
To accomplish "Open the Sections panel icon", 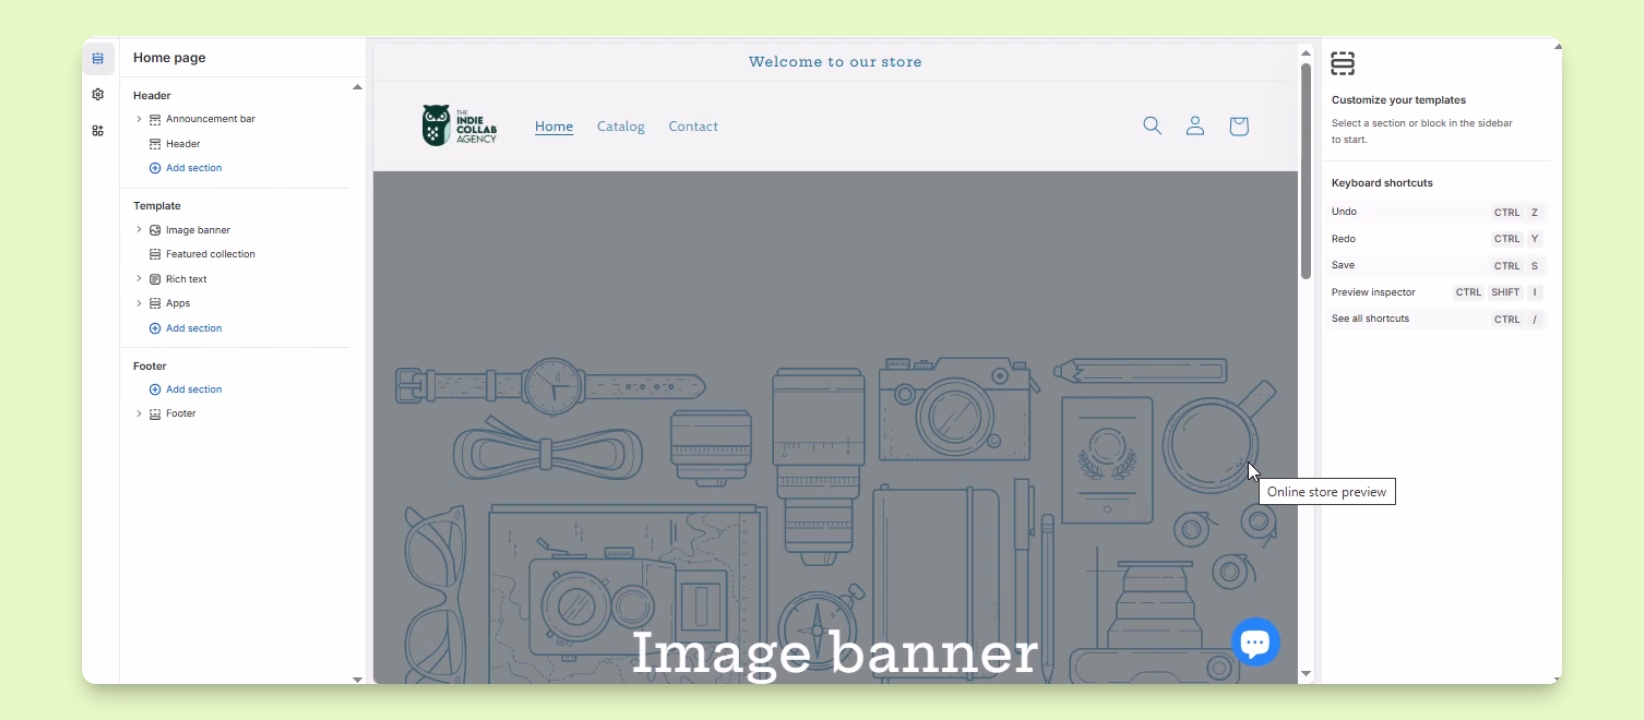I will [98, 59].
